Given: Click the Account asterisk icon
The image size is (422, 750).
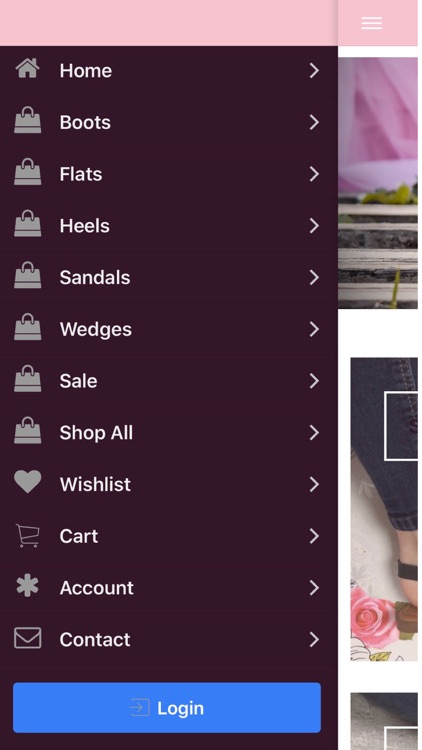Looking at the screenshot, I should (x=28, y=585).
